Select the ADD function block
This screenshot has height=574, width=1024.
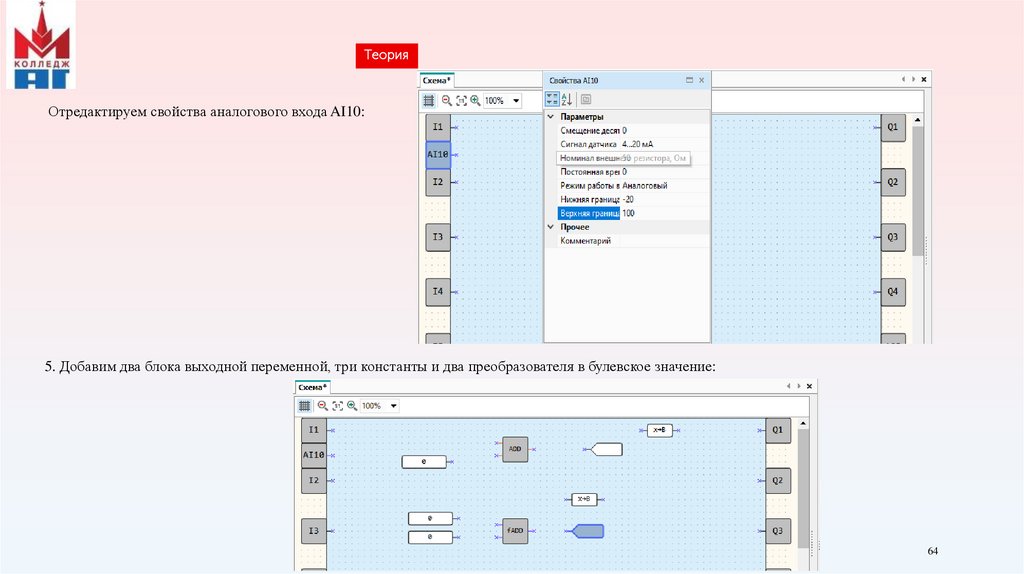515,449
